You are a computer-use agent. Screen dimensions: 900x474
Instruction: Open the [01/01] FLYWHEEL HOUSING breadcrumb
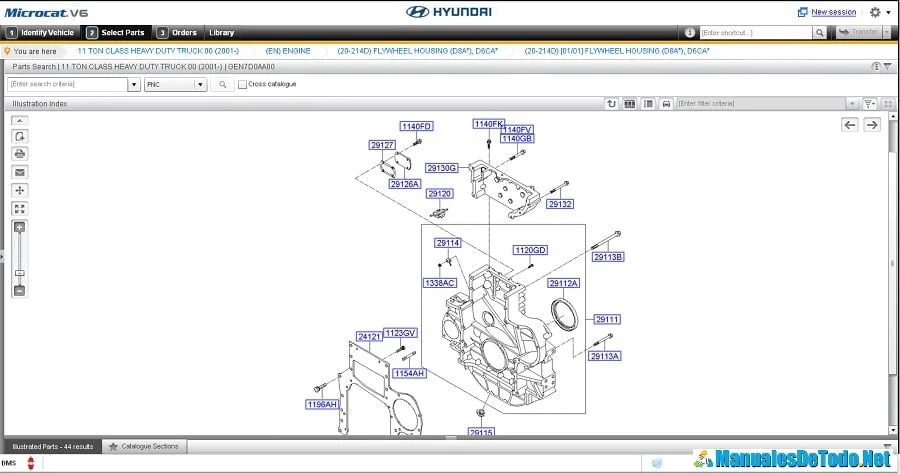tap(617, 51)
